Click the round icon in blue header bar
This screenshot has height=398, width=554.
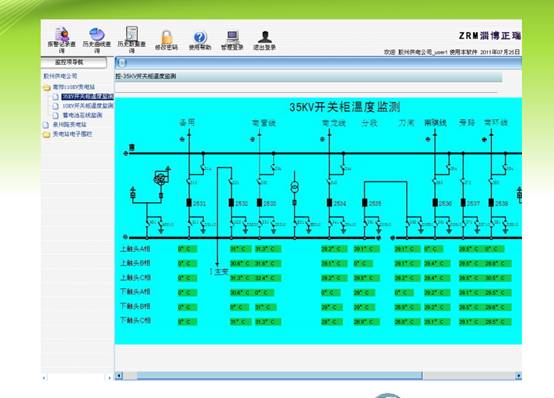121,63
